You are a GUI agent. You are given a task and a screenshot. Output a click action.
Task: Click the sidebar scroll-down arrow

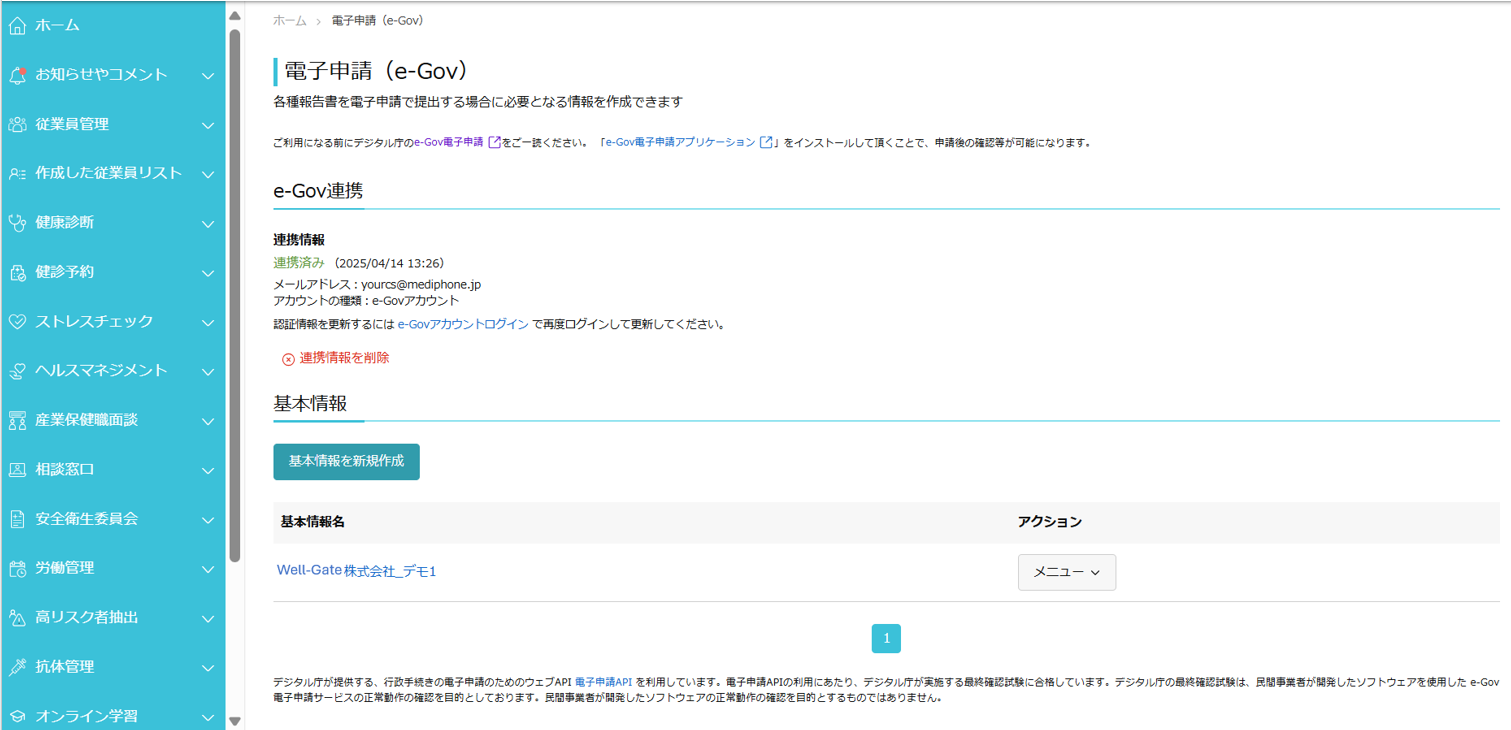[235, 720]
